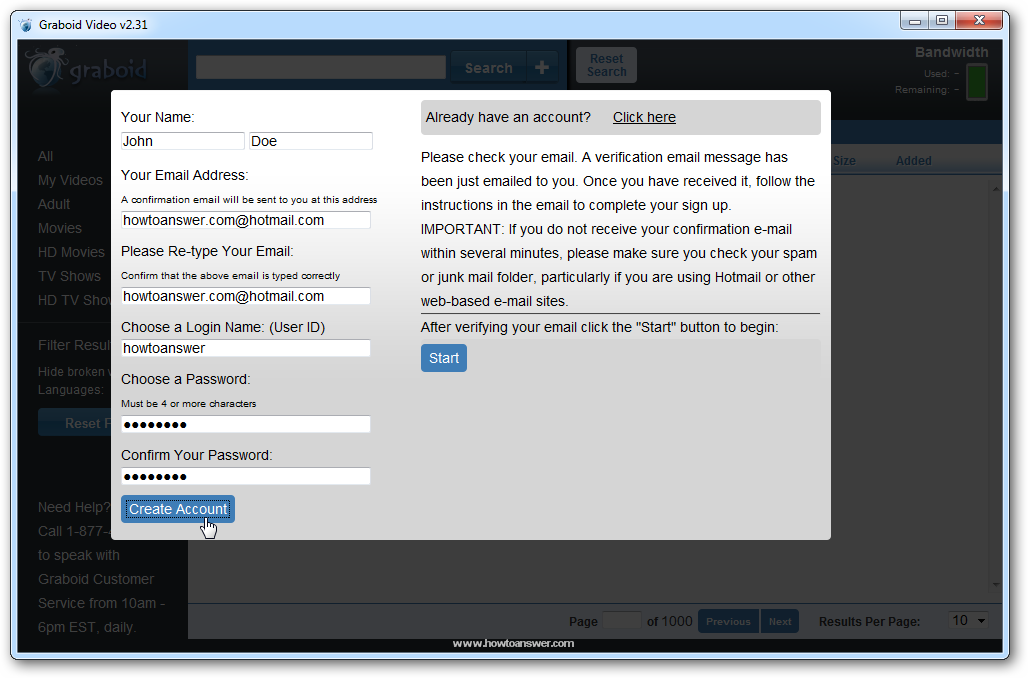Click the results list scrollbar up arrow
The width and height of the screenshot is (1028, 678).
(x=996, y=189)
